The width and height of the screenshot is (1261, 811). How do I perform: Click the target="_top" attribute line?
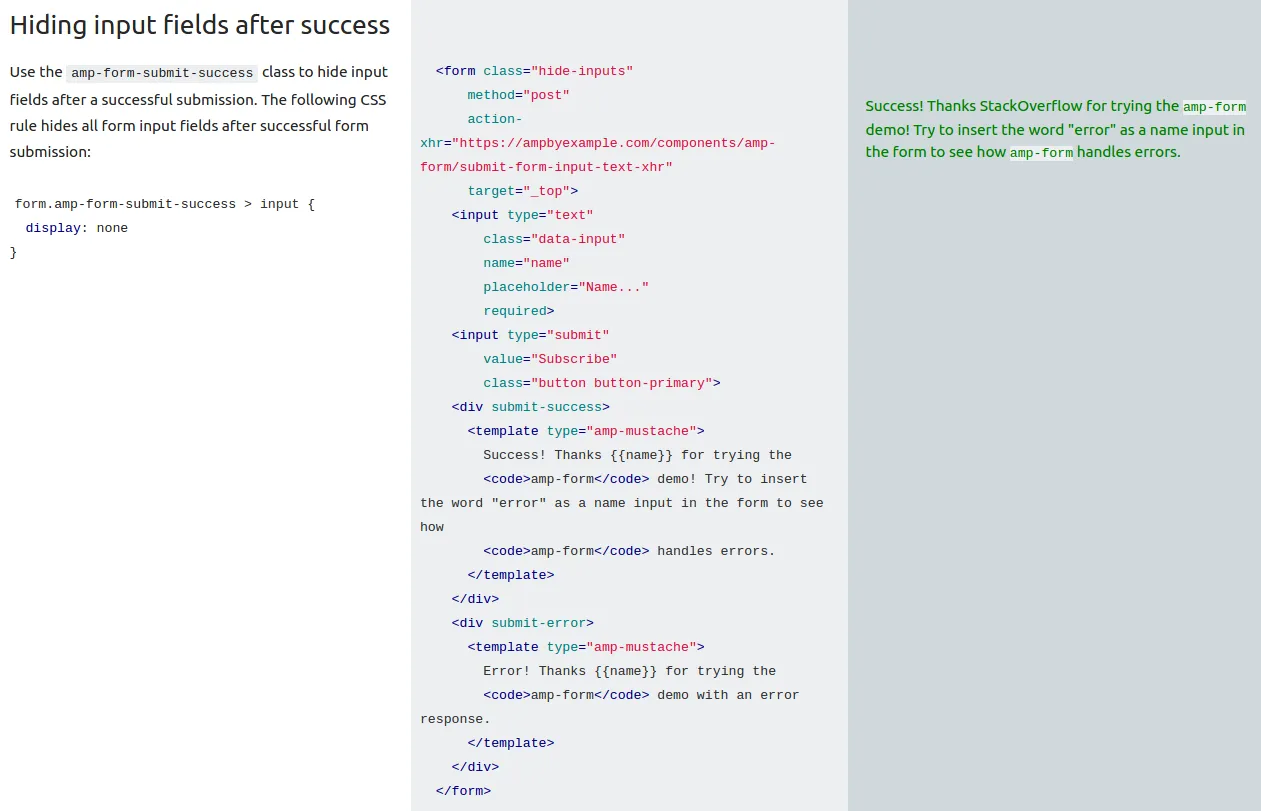(522, 191)
